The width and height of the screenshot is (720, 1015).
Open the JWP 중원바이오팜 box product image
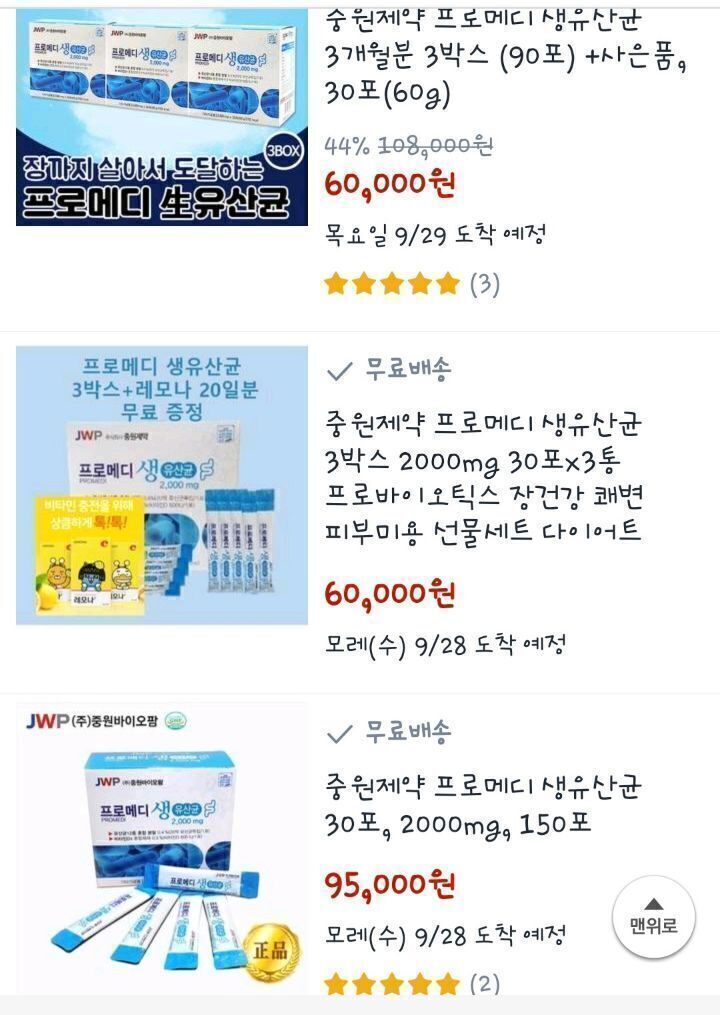pos(162,849)
